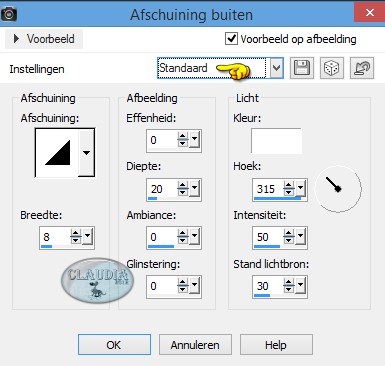Increase Intensiteit with the up arrow
The image size is (385, 366).
(289, 233)
